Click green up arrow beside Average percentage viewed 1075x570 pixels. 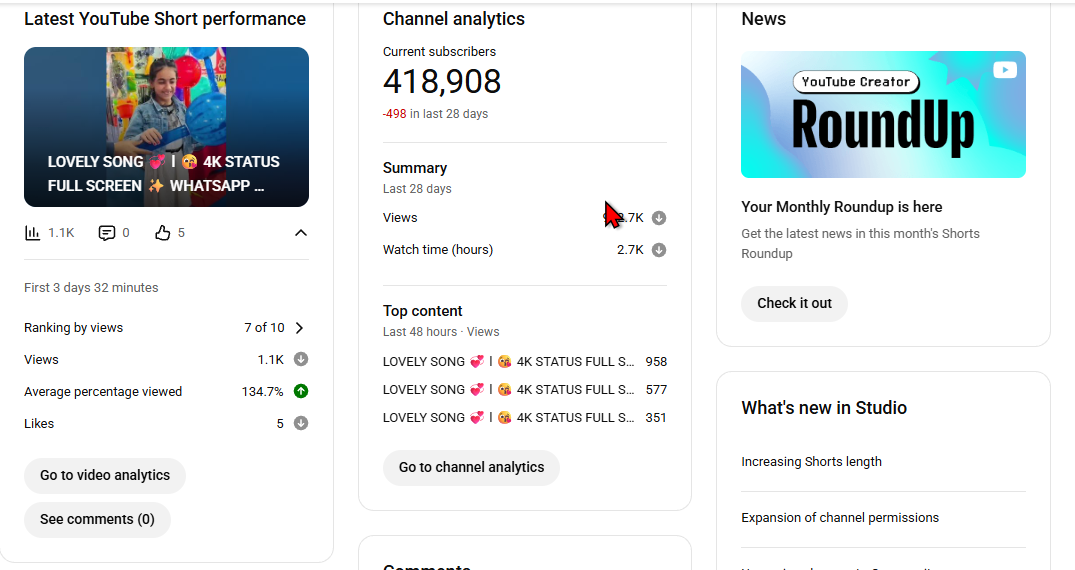coord(301,392)
